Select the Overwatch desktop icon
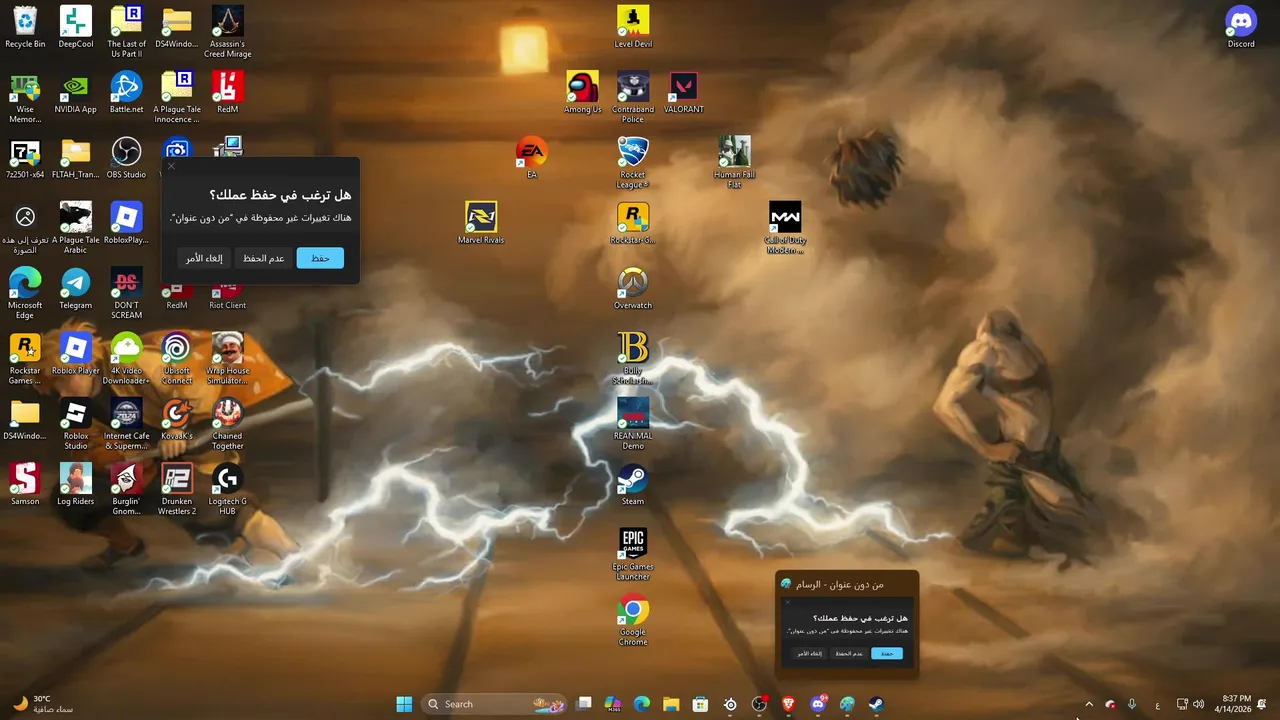The image size is (1280, 720). click(x=633, y=289)
